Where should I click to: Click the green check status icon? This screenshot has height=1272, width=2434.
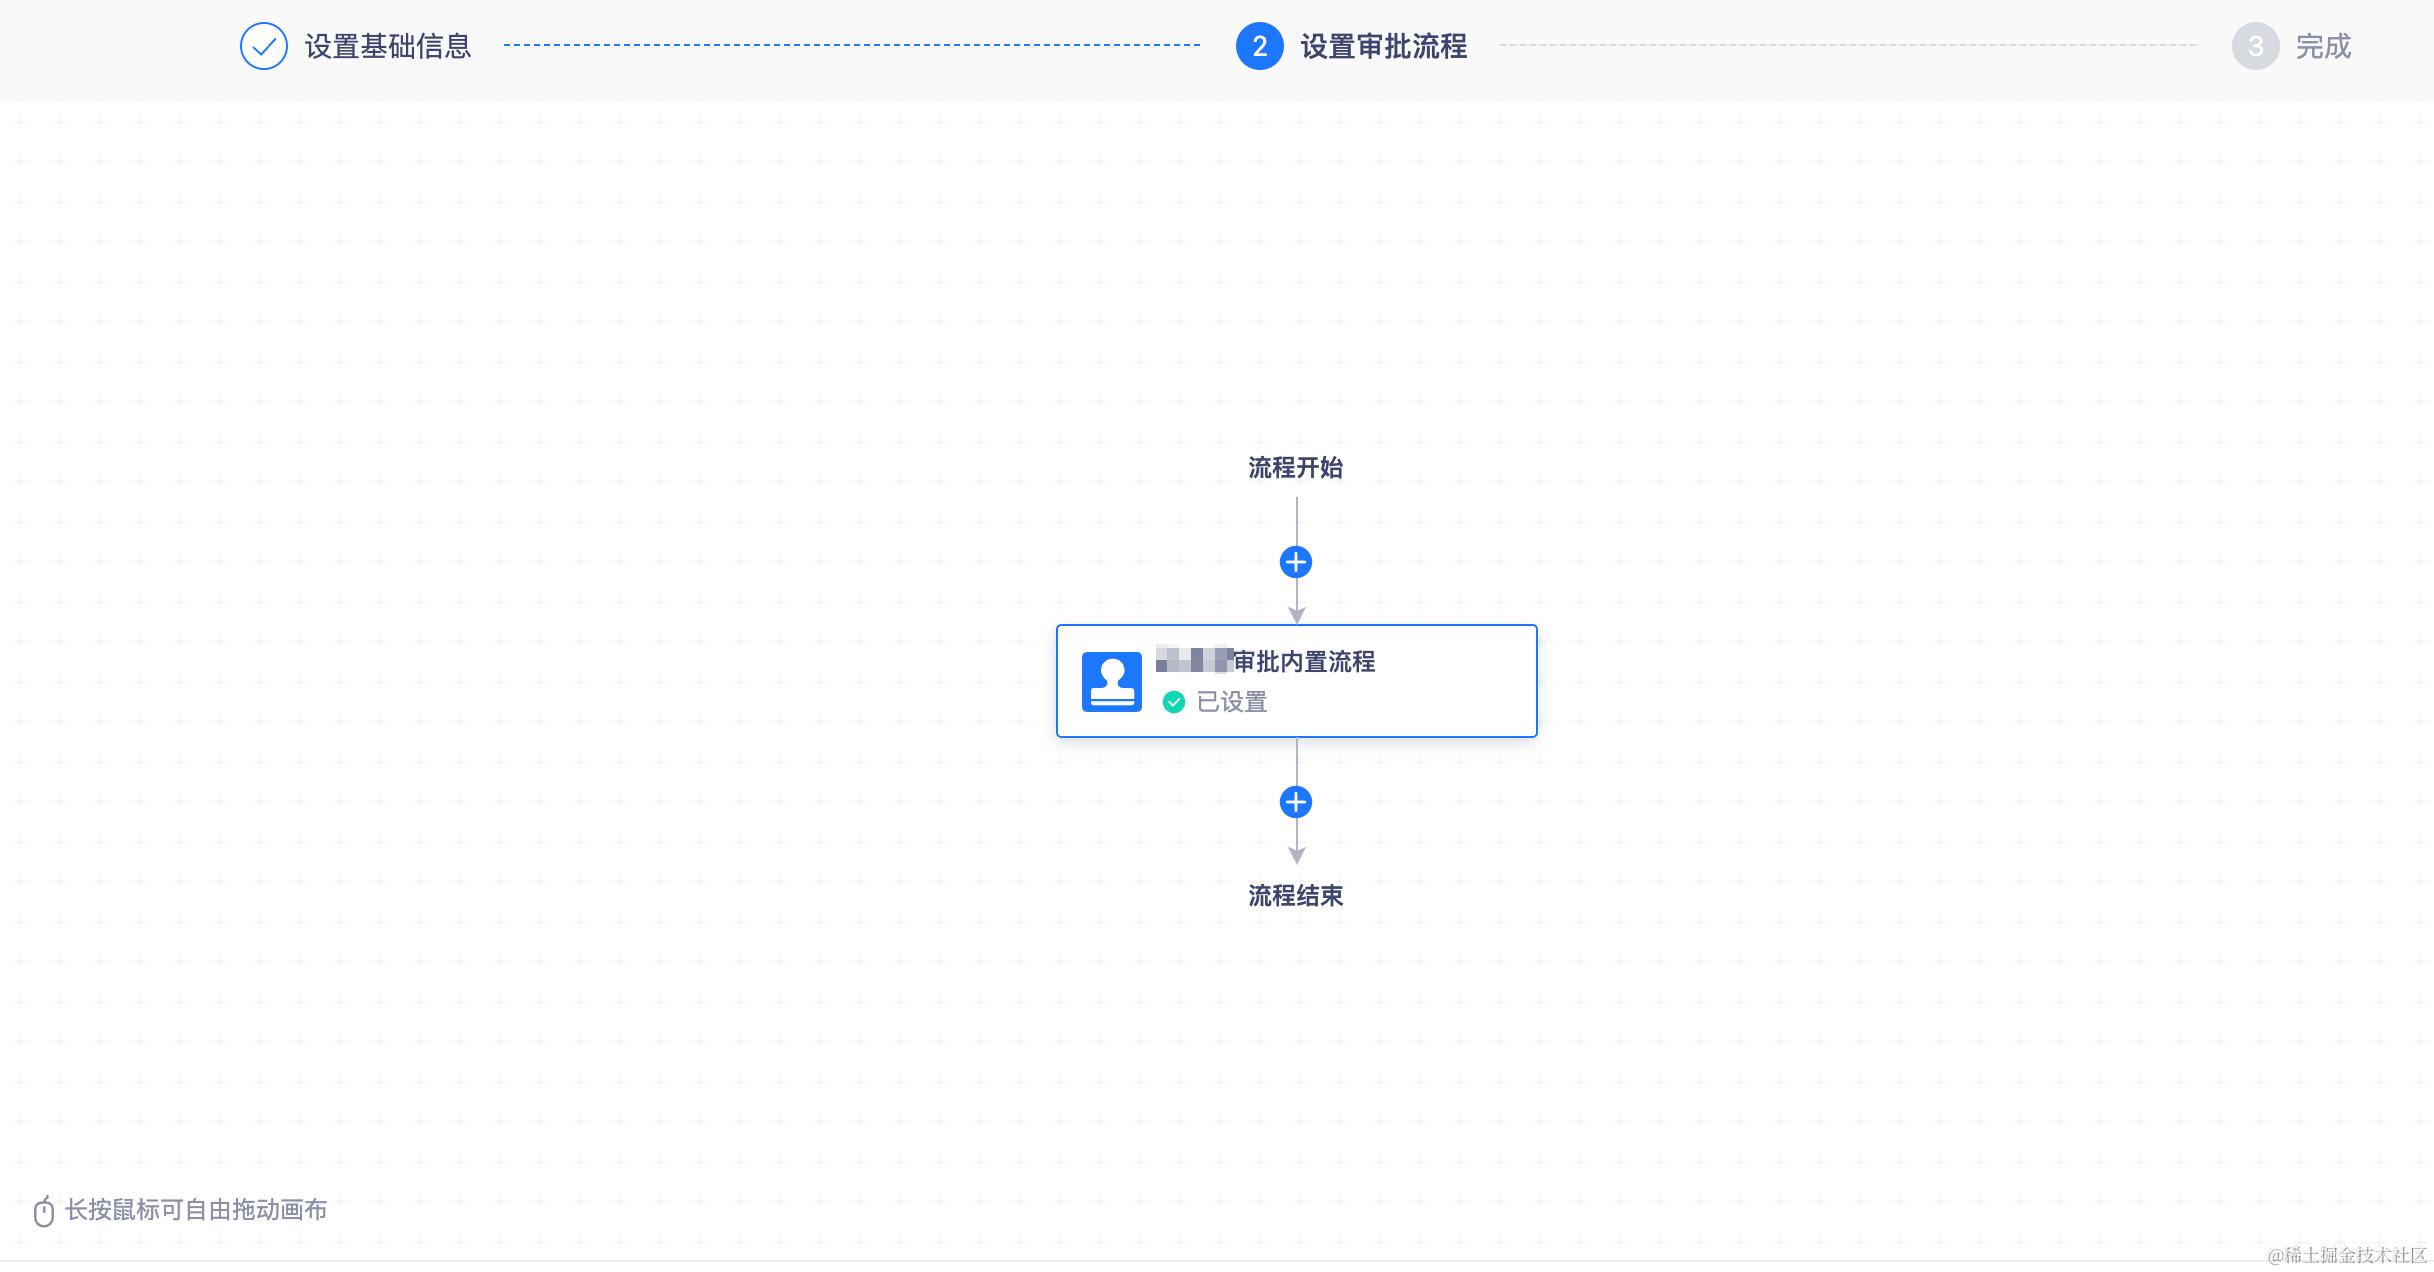(x=1174, y=702)
